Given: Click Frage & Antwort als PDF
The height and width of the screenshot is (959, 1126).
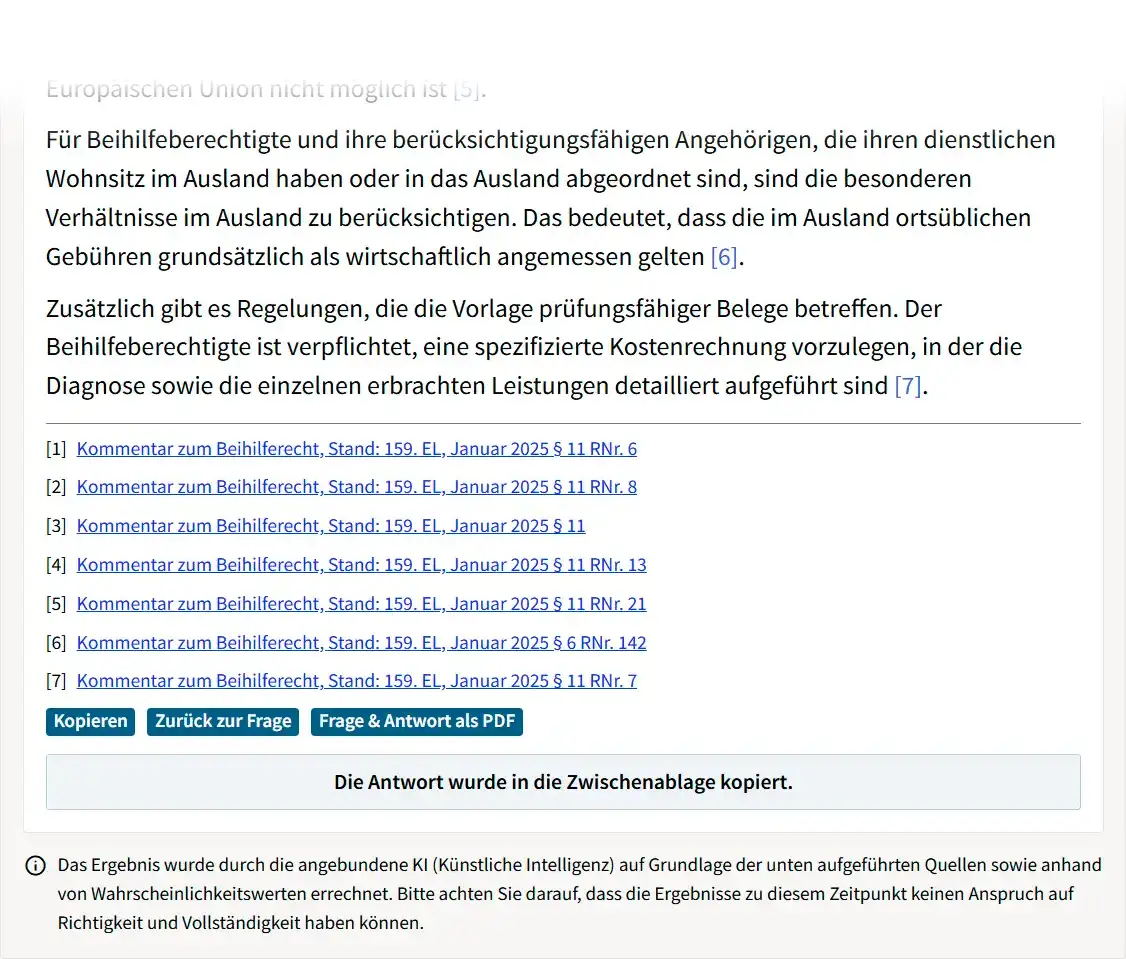Looking at the screenshot, I should [x=416, y=721].
